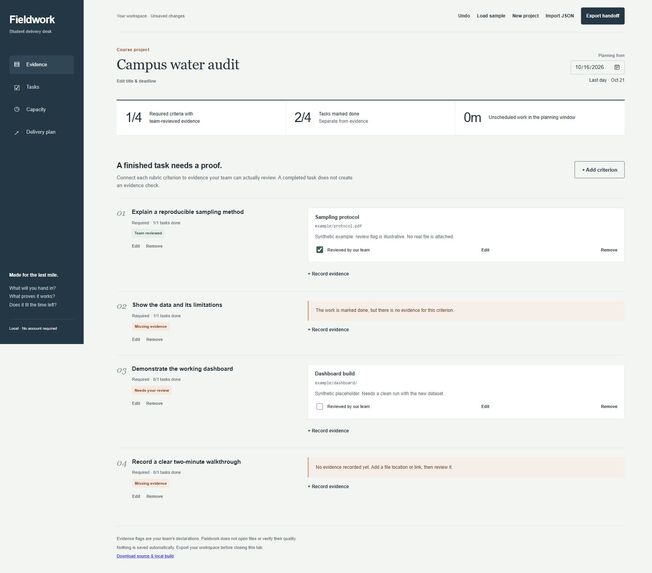Click the Delivery plan arrow icon
Image resolution: width=652 pixels, height=573 pixels.
pyautogui.click(x=17, y=132)
